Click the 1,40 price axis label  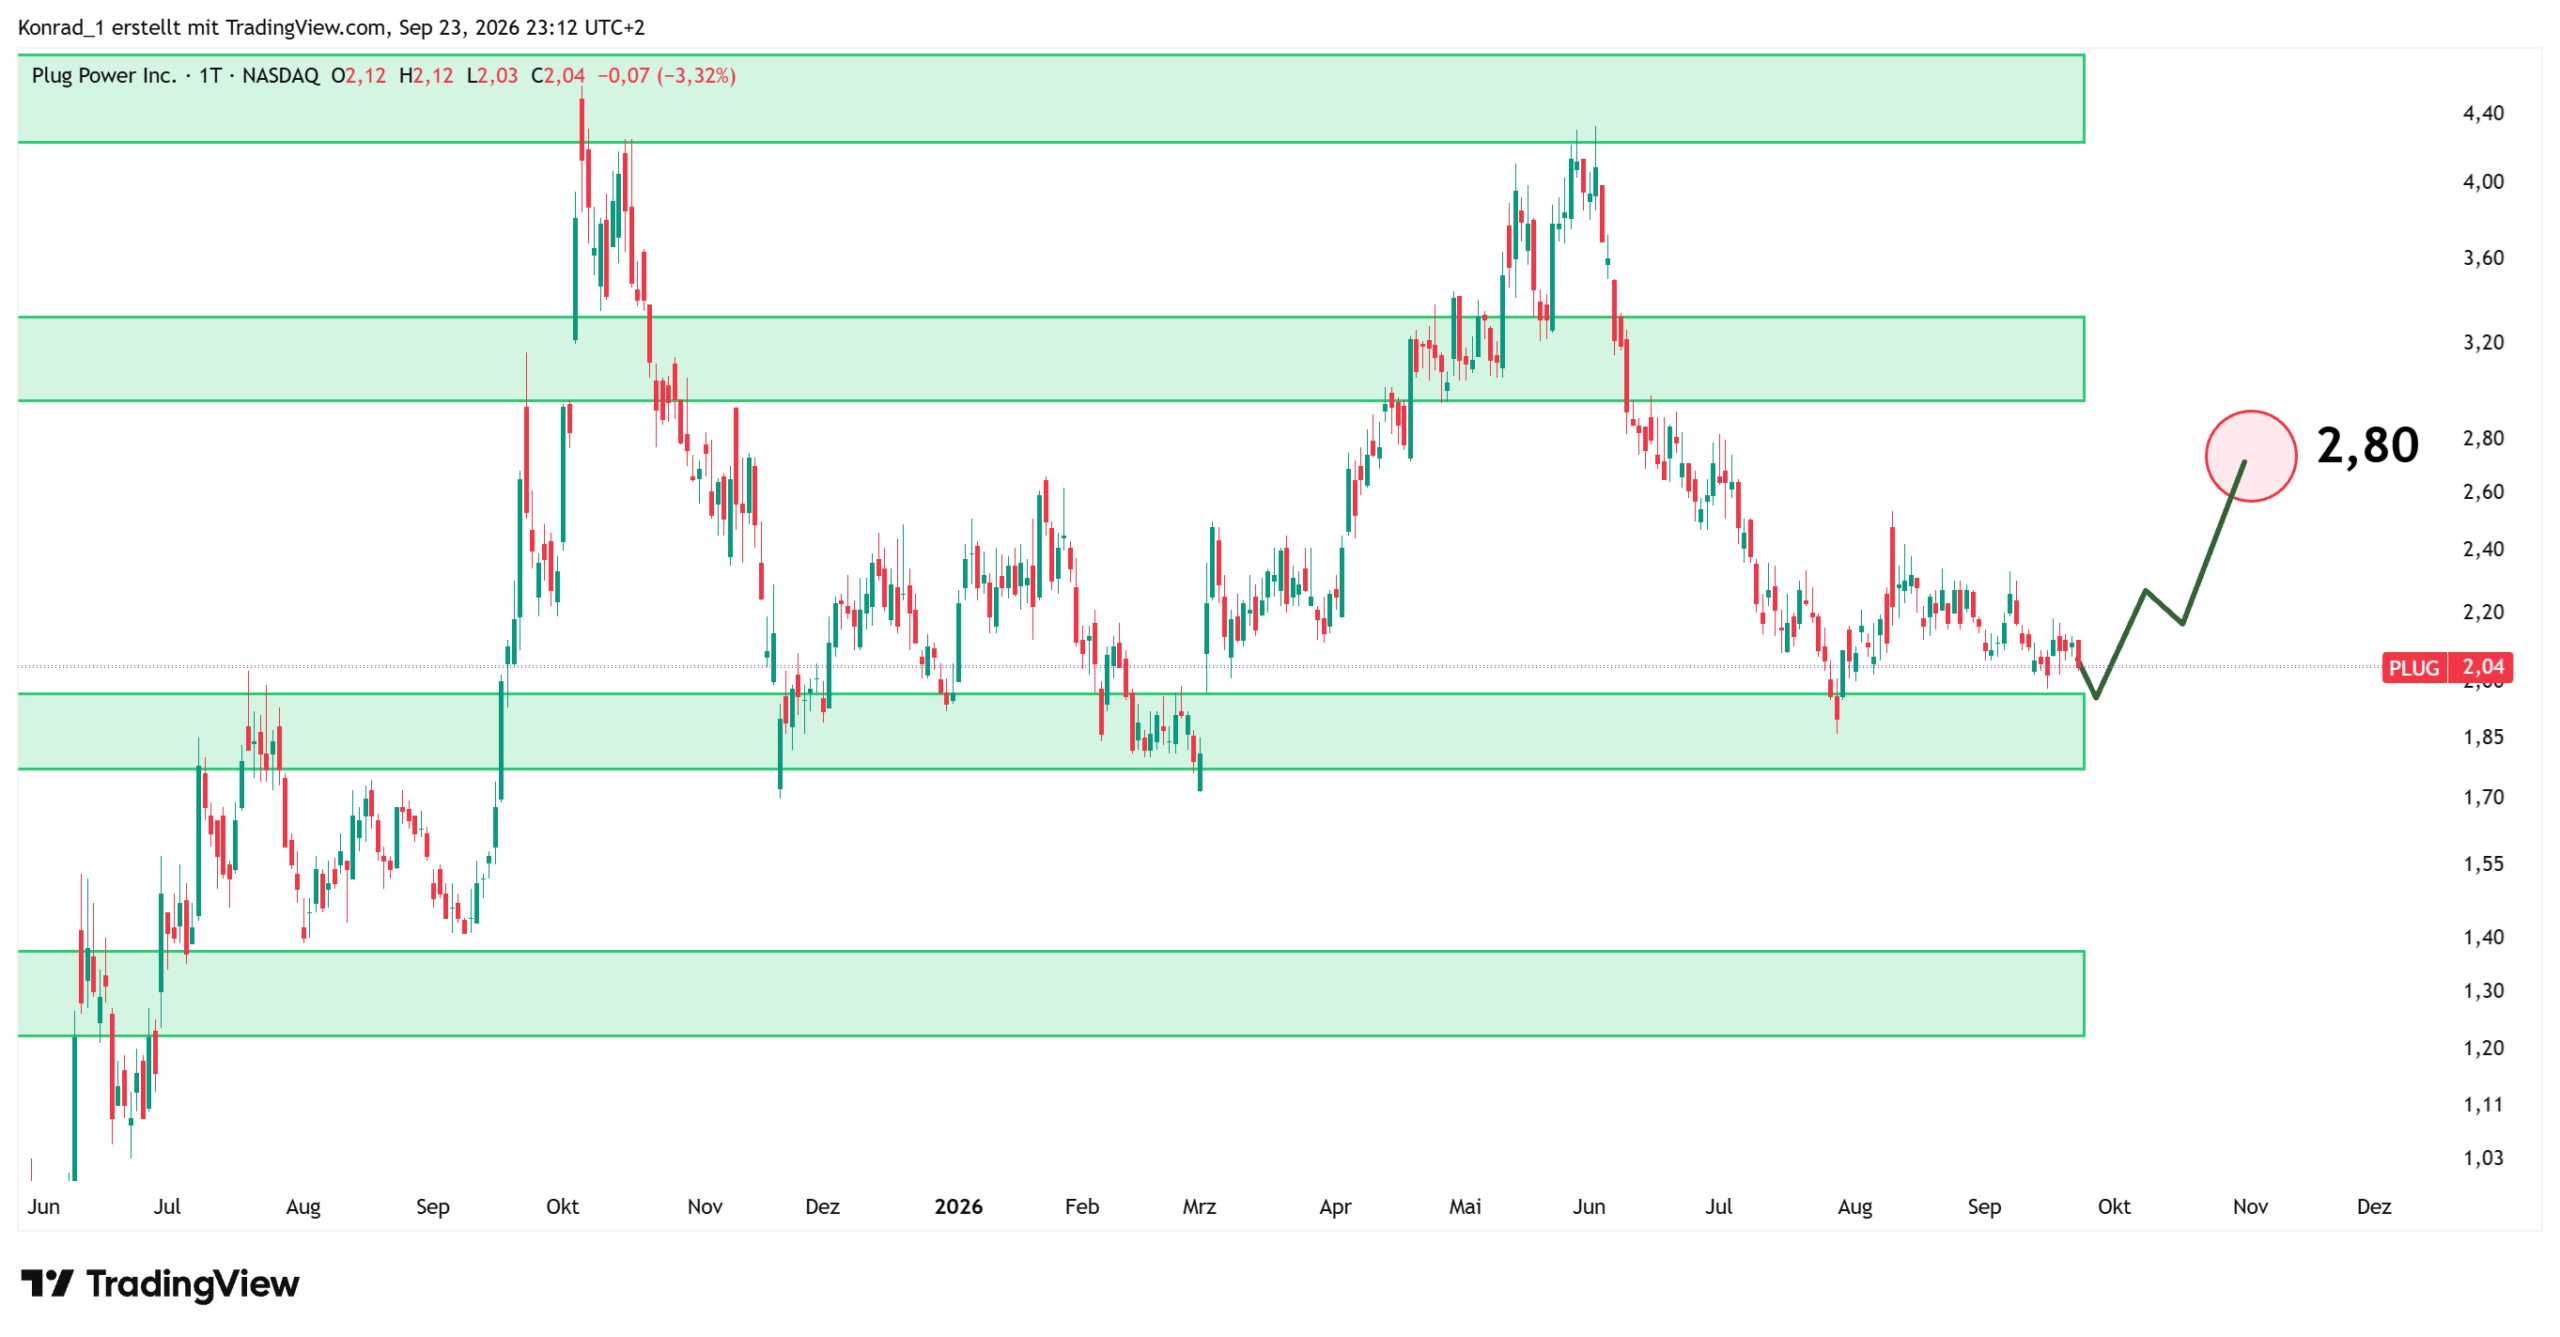(2482, 938)
